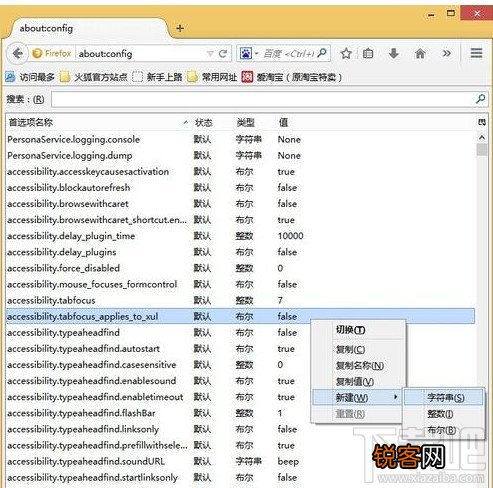
Task: Select accessibility.force_disabled row
Action: tap(240, 268)
